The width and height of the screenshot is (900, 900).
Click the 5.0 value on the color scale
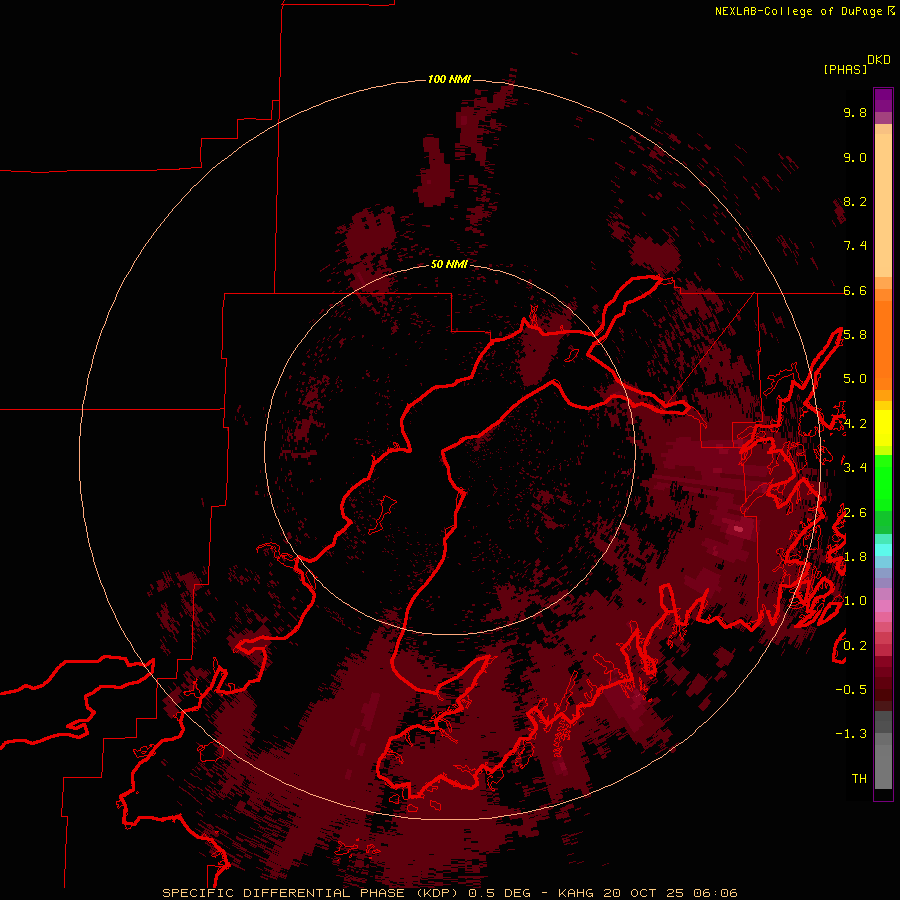[x=855, y=379]
